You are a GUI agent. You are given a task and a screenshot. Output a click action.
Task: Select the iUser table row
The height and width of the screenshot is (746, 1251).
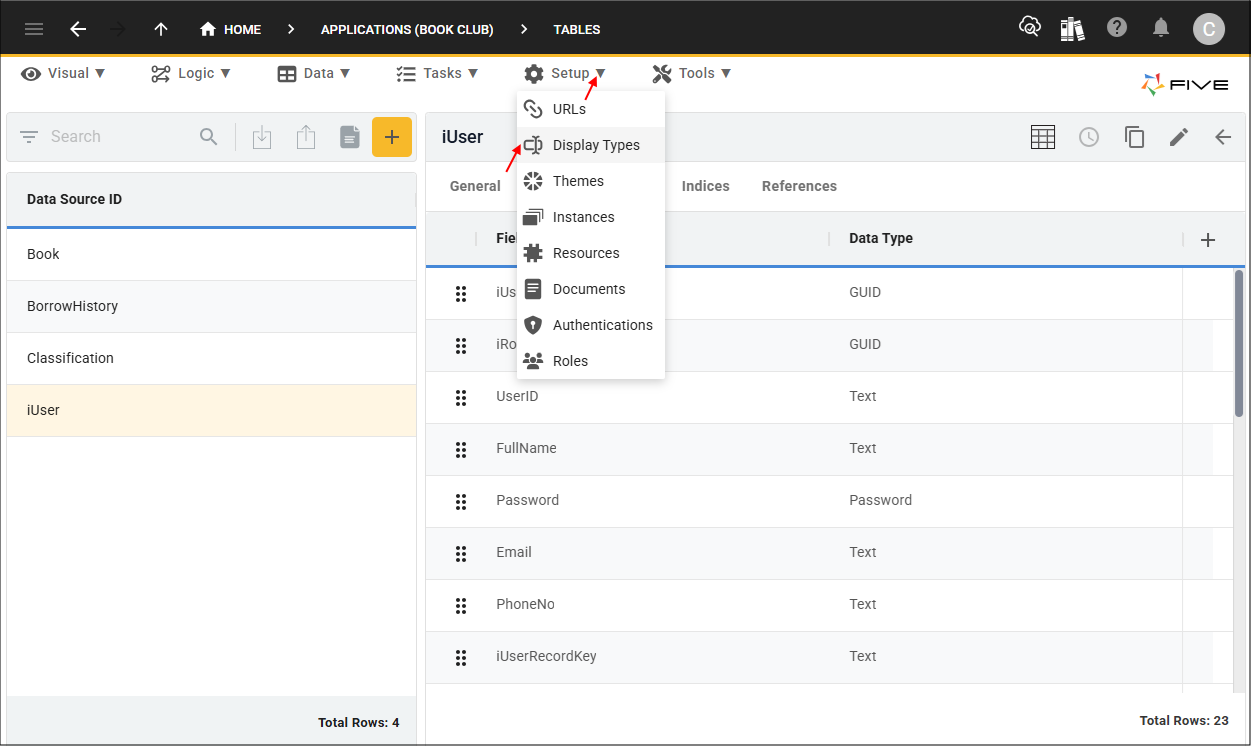[x=211, y=411]
